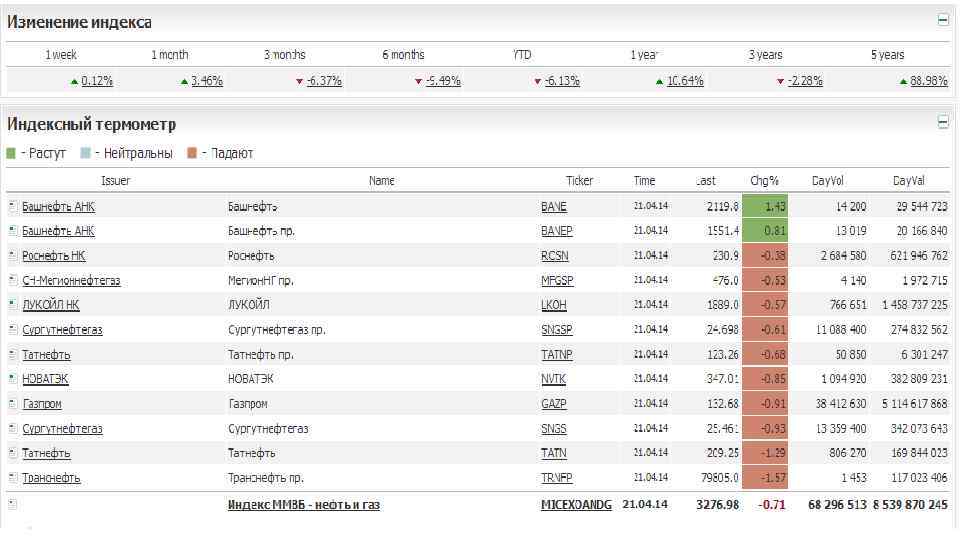Image resolution: width=960 pixels, height=540 pixels.
Task: Open the 5 years change 88.98% link
Action: click(929, 81)
